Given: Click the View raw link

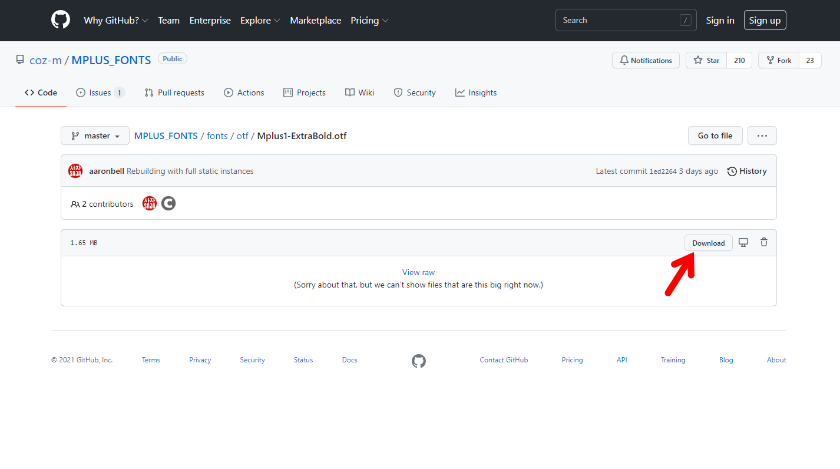Looking at the screenshot, I should [x=418, y=272].
